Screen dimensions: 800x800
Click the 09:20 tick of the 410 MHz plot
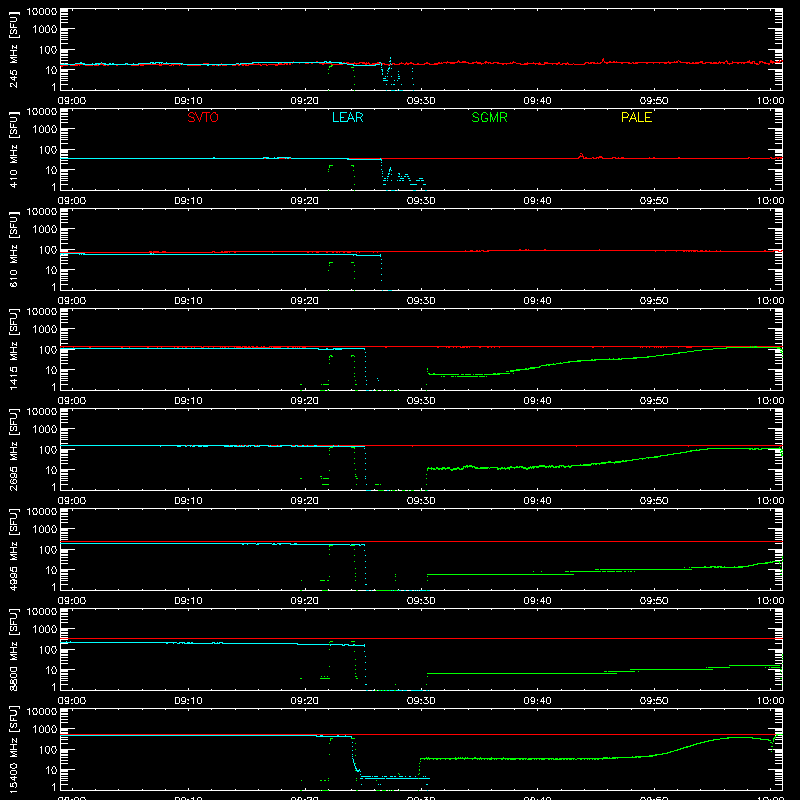click(x=305, y=201)
